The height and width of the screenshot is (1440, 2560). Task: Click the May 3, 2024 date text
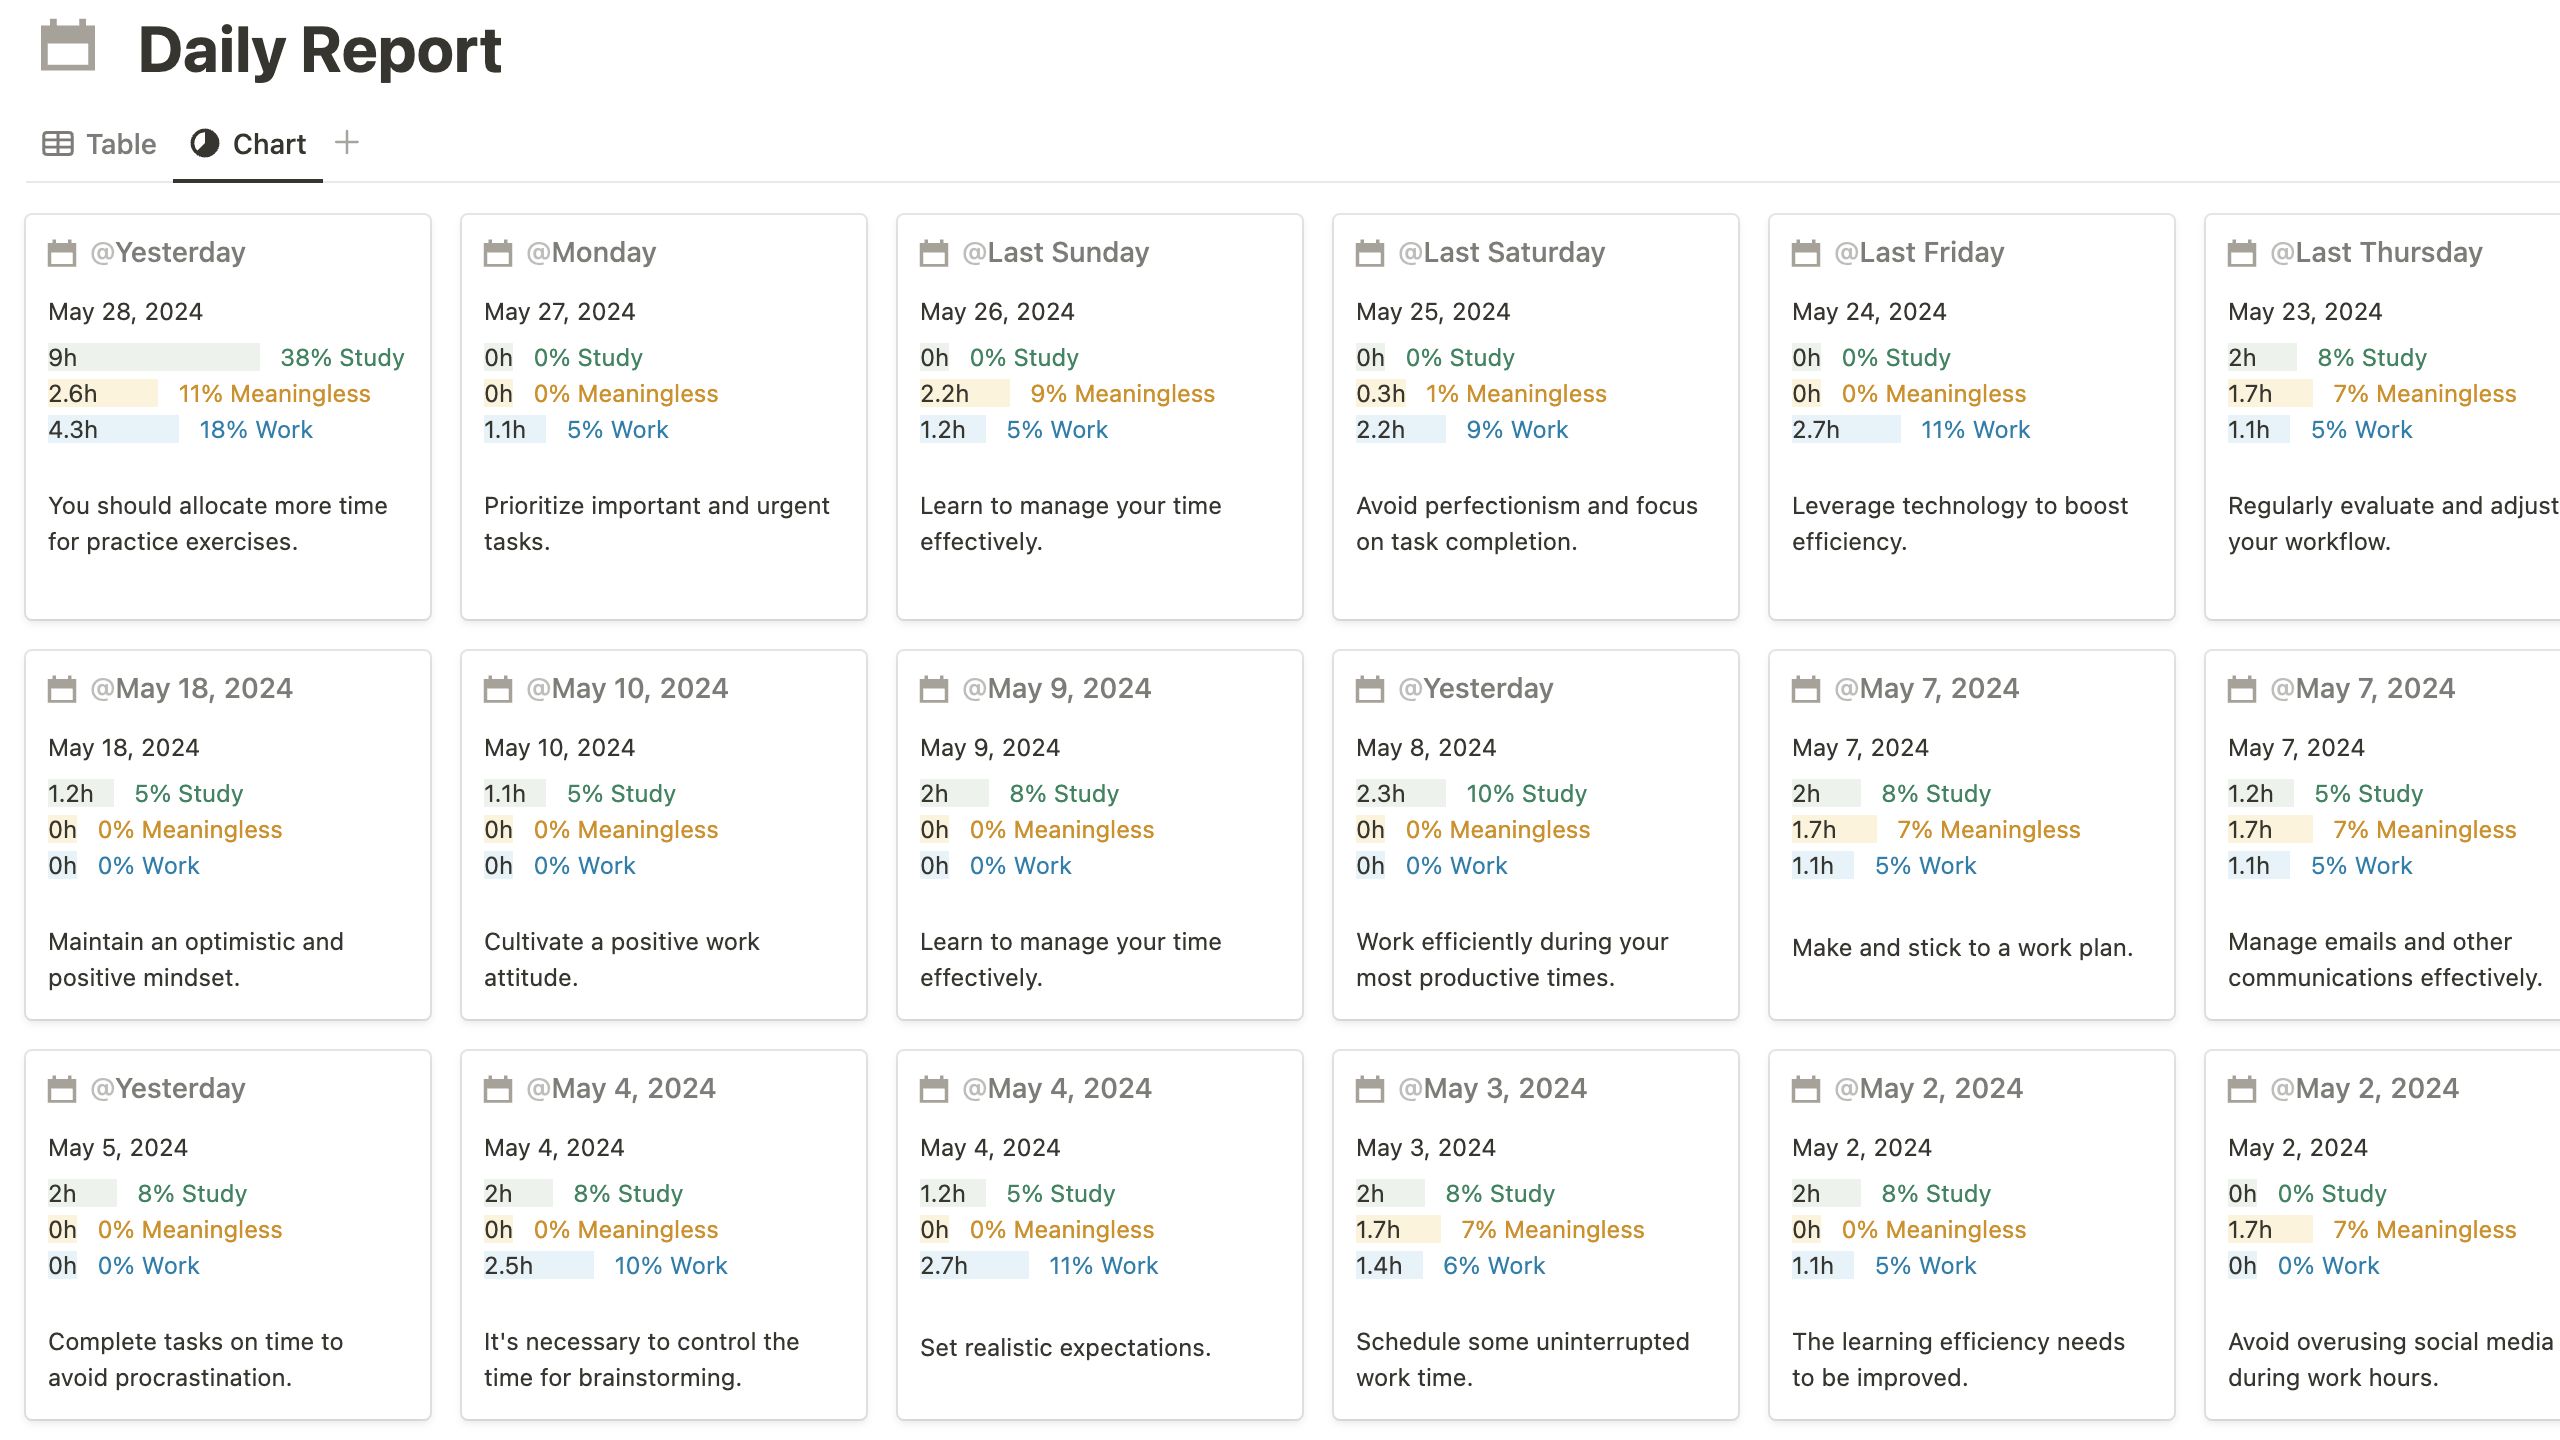[x=1425, y=1147]
